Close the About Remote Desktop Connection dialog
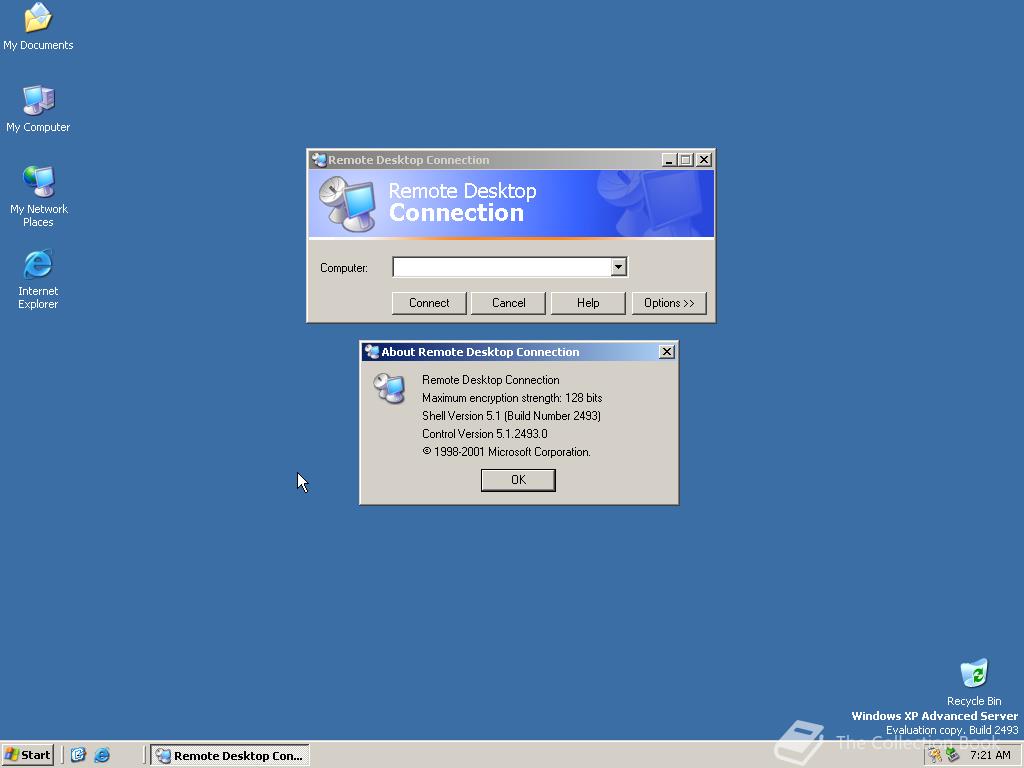1024x768 pixels. tap(667, 352)
